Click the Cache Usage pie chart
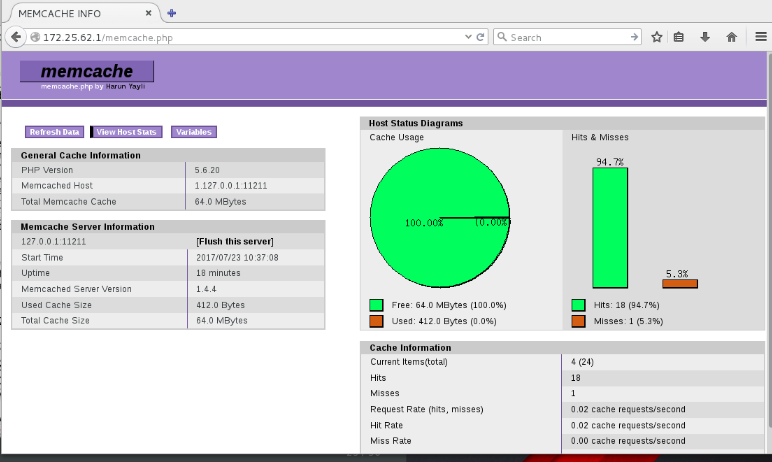The width and height of the screenshot is (772, 462). pos(440,218)
